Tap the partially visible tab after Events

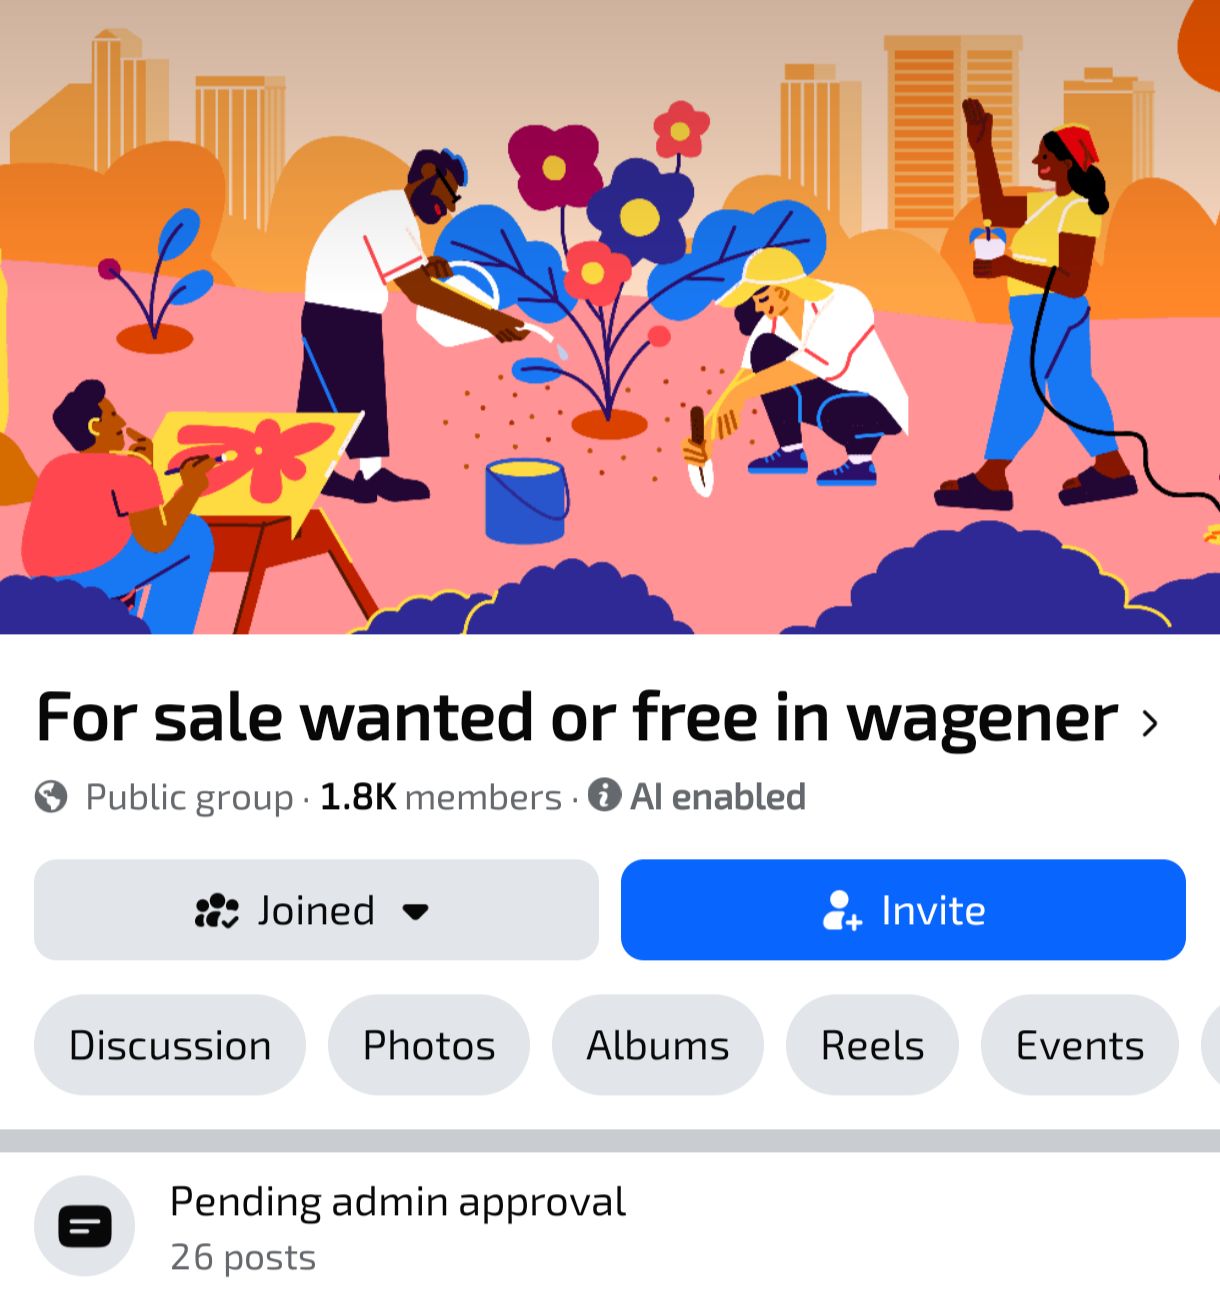click(1211, 1045)
